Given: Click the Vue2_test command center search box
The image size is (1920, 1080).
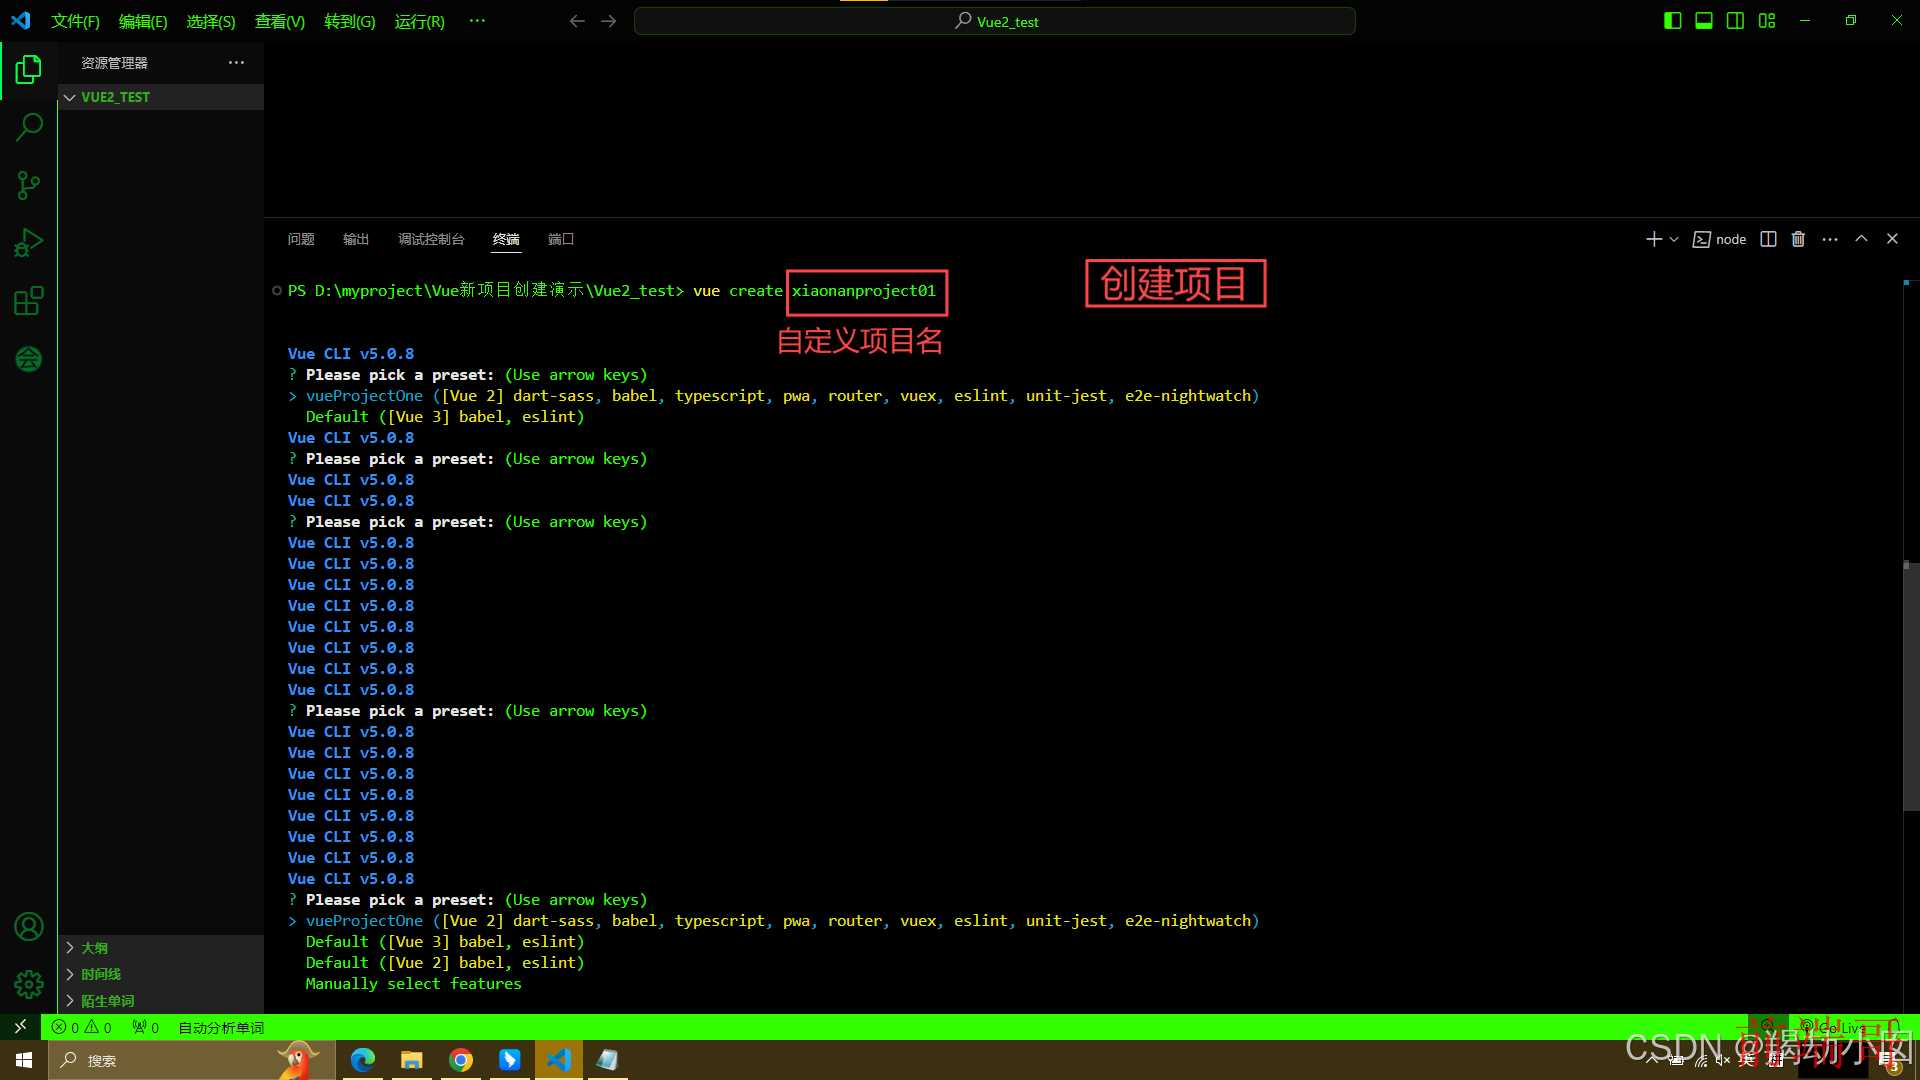Looking at the screenshot, I should click(x=995, y=21).
